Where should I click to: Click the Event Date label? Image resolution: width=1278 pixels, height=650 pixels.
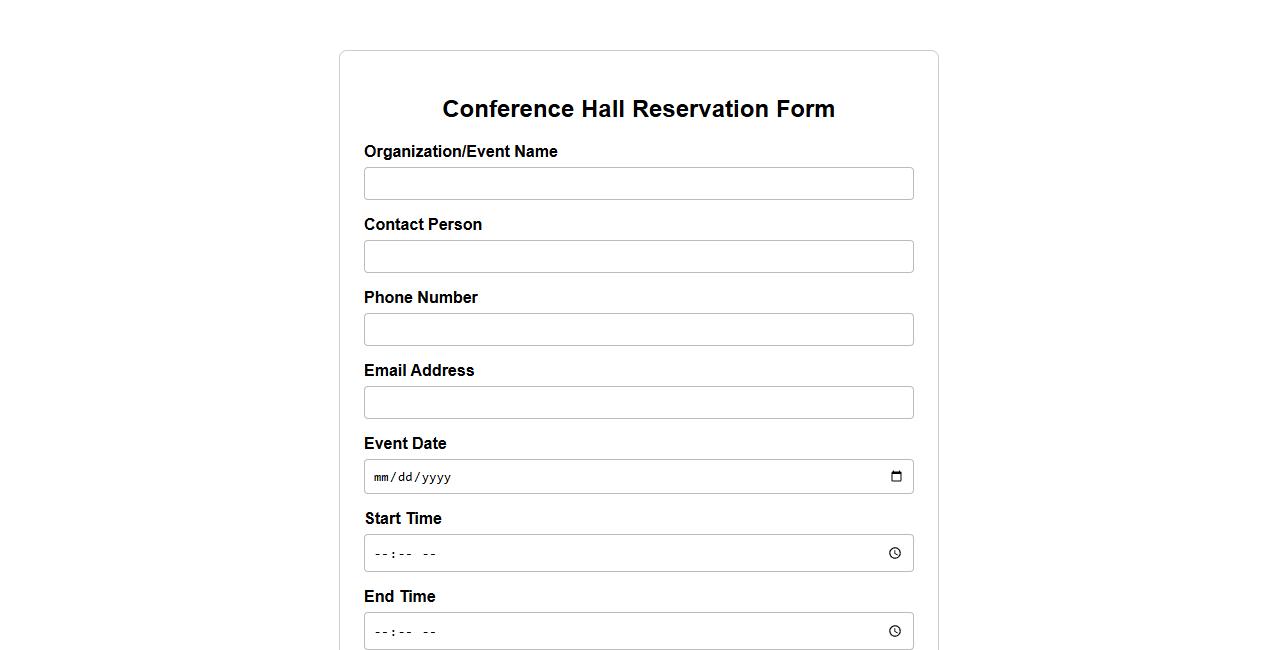point(405,443)
